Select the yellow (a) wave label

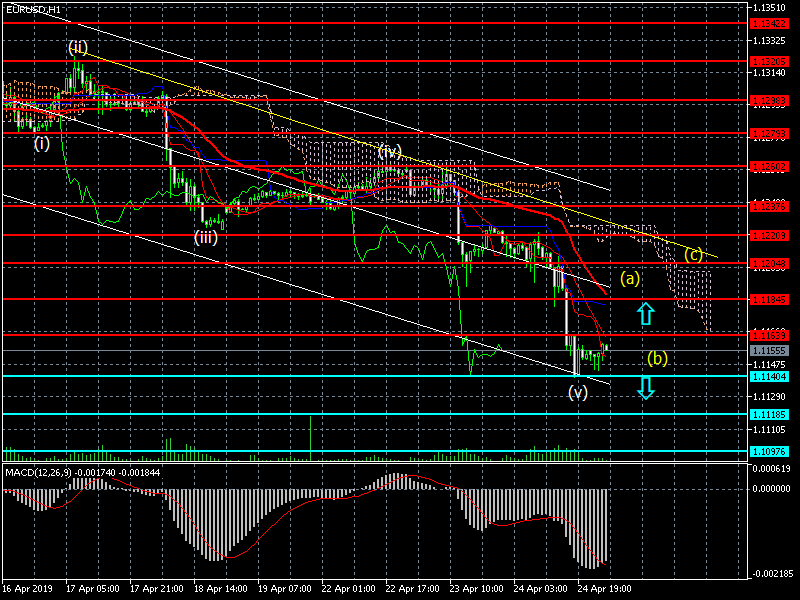(630, 279)
